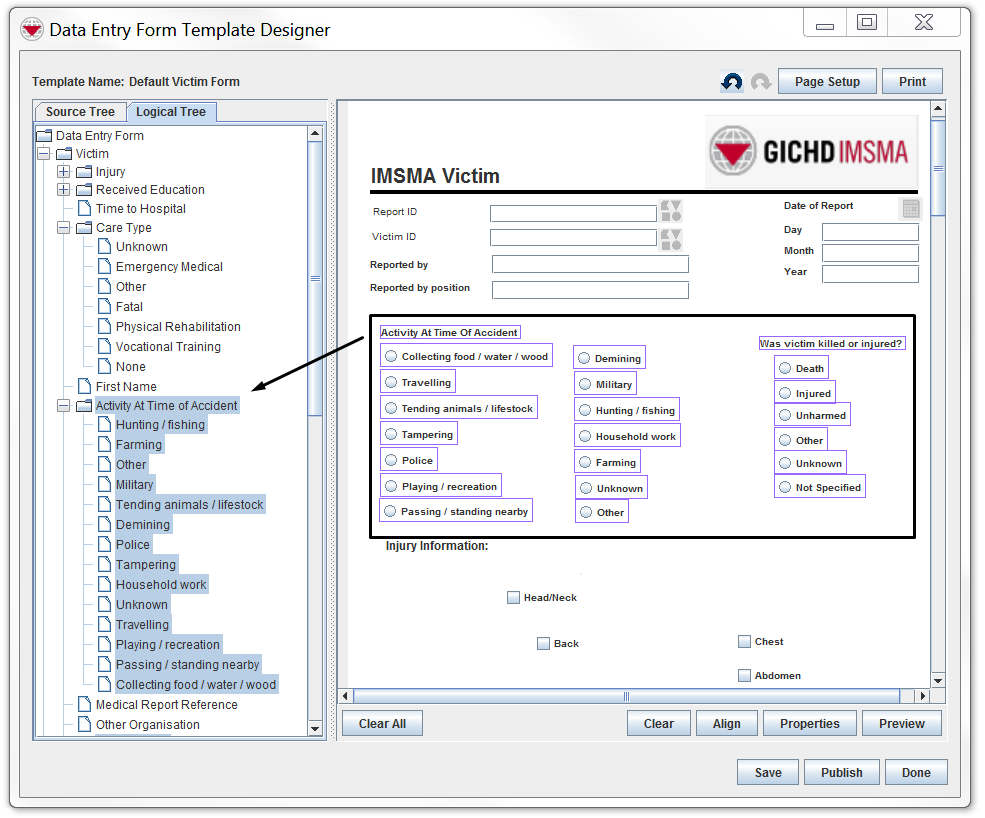Check the Head/Neck checkbox
The height and width of the screenshot is (818, 985).
(513, 598)
